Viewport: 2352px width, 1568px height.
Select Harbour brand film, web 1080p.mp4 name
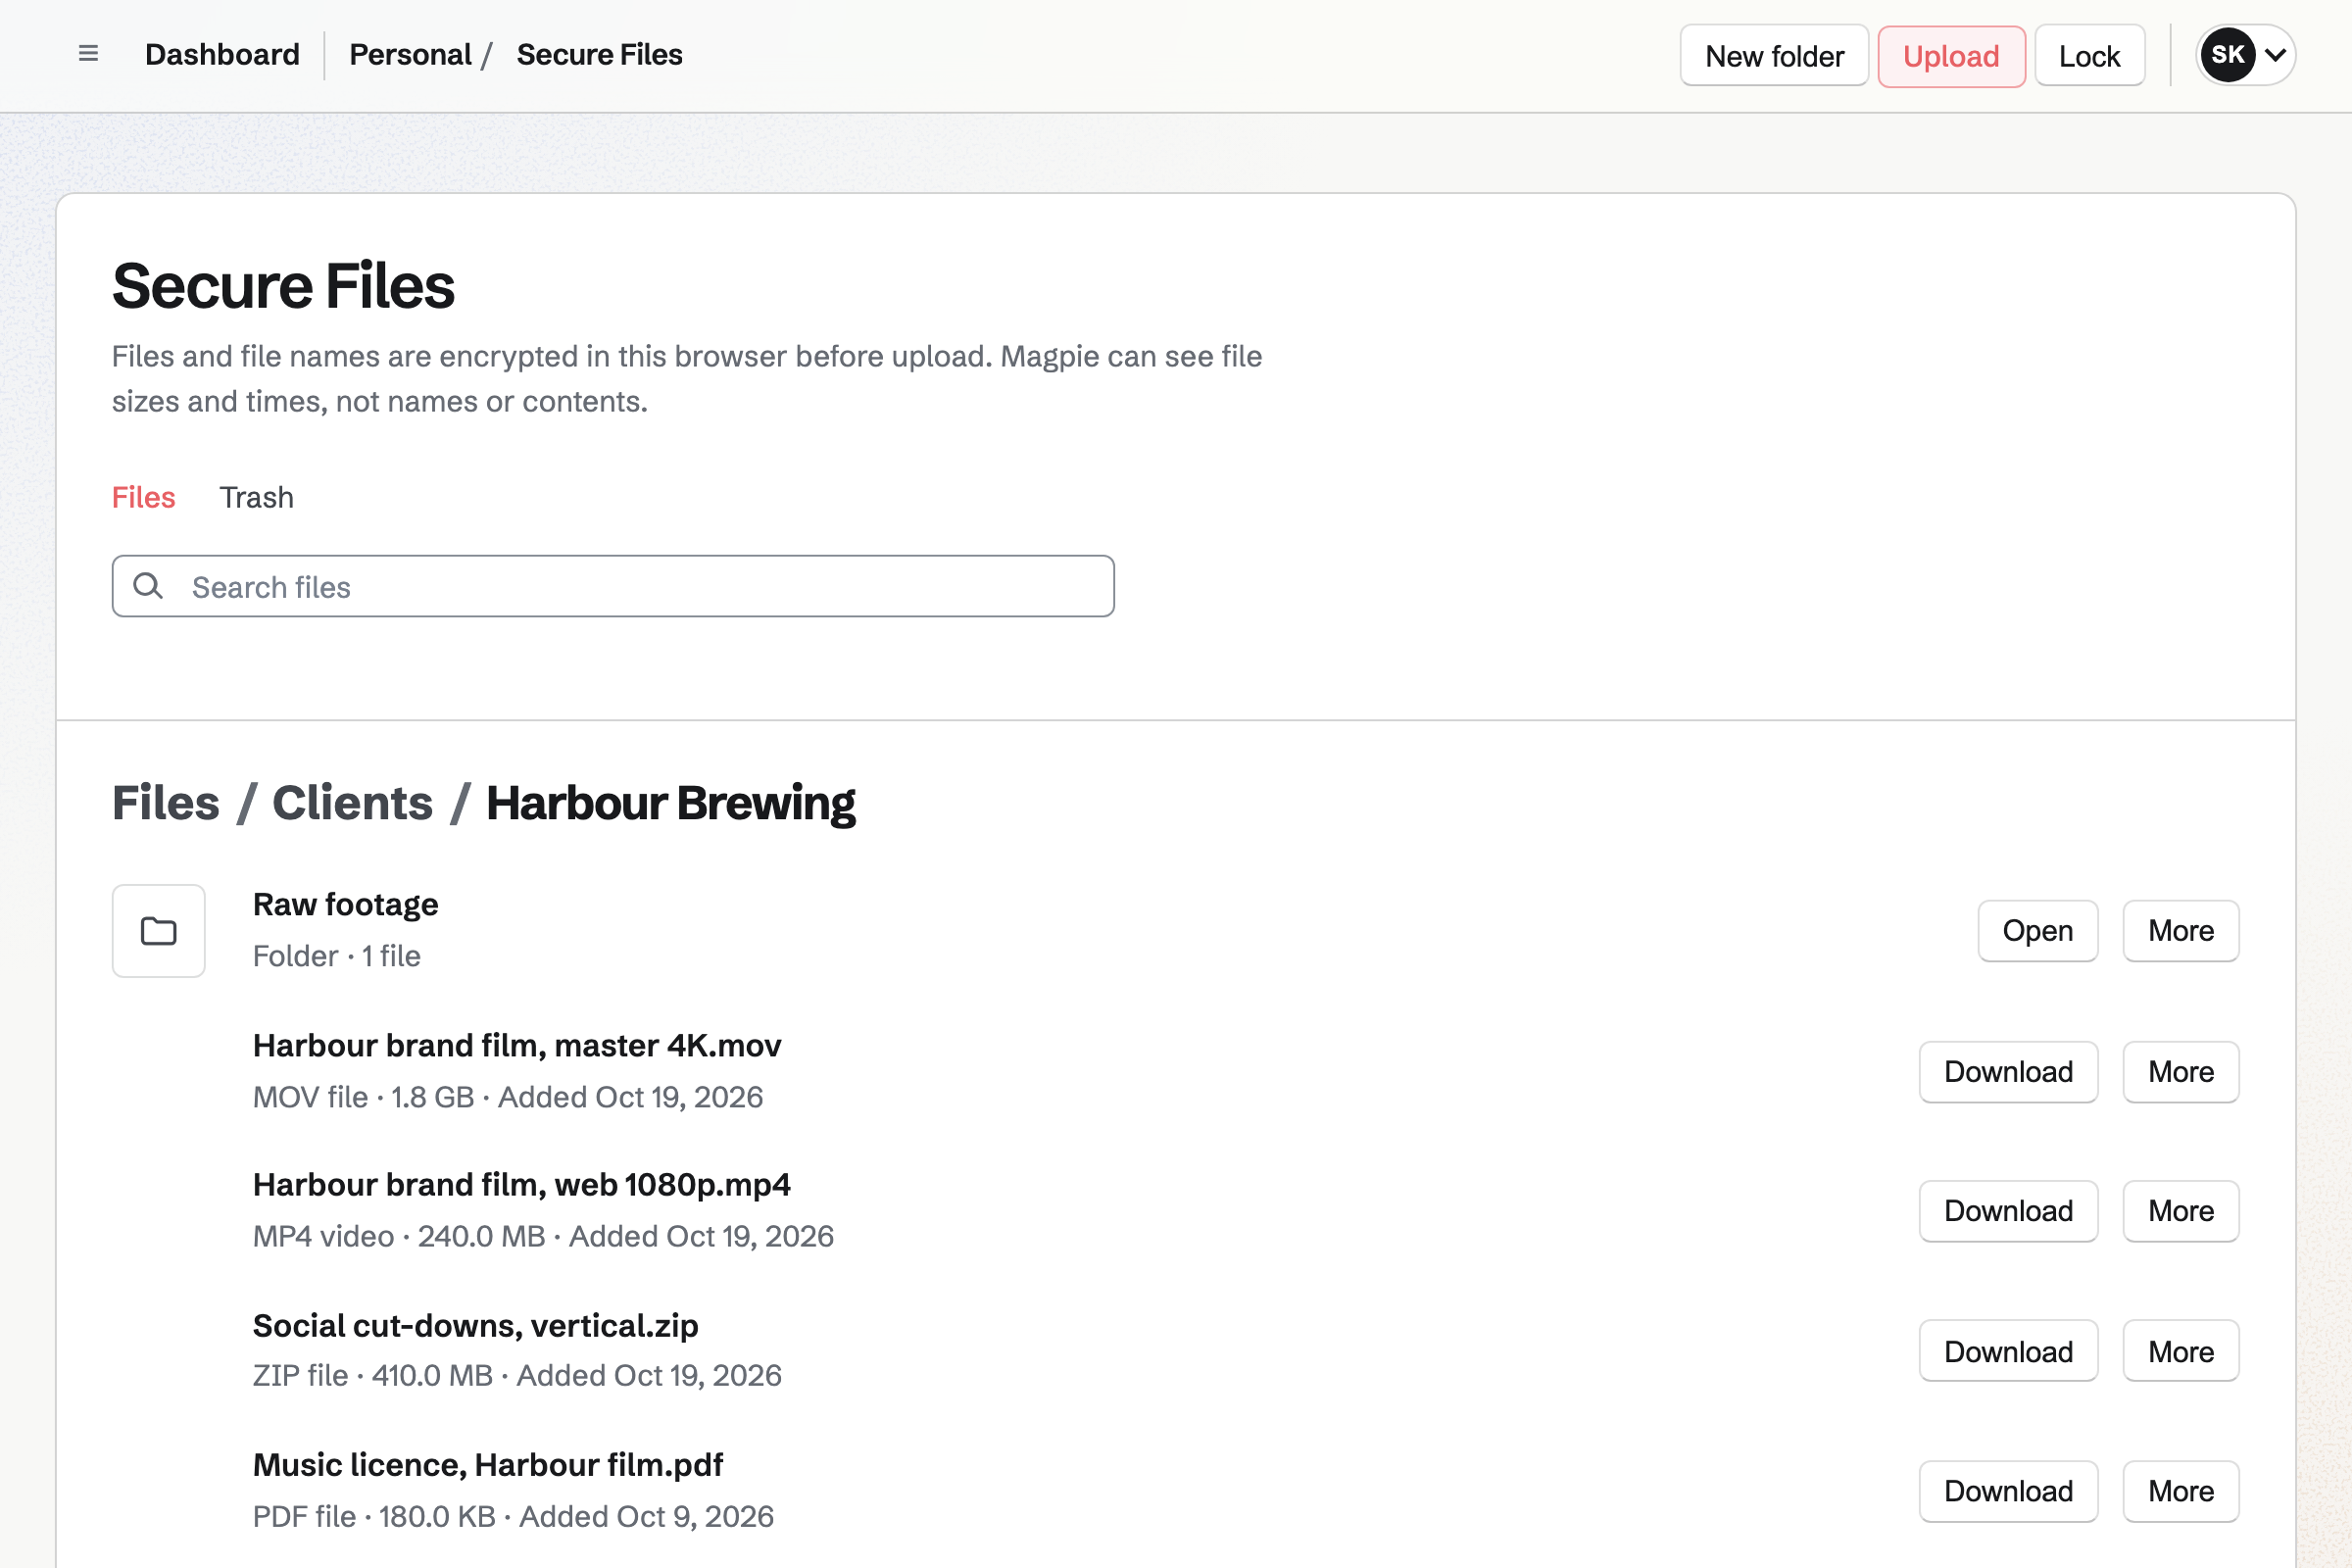(x=521, y=1184)
